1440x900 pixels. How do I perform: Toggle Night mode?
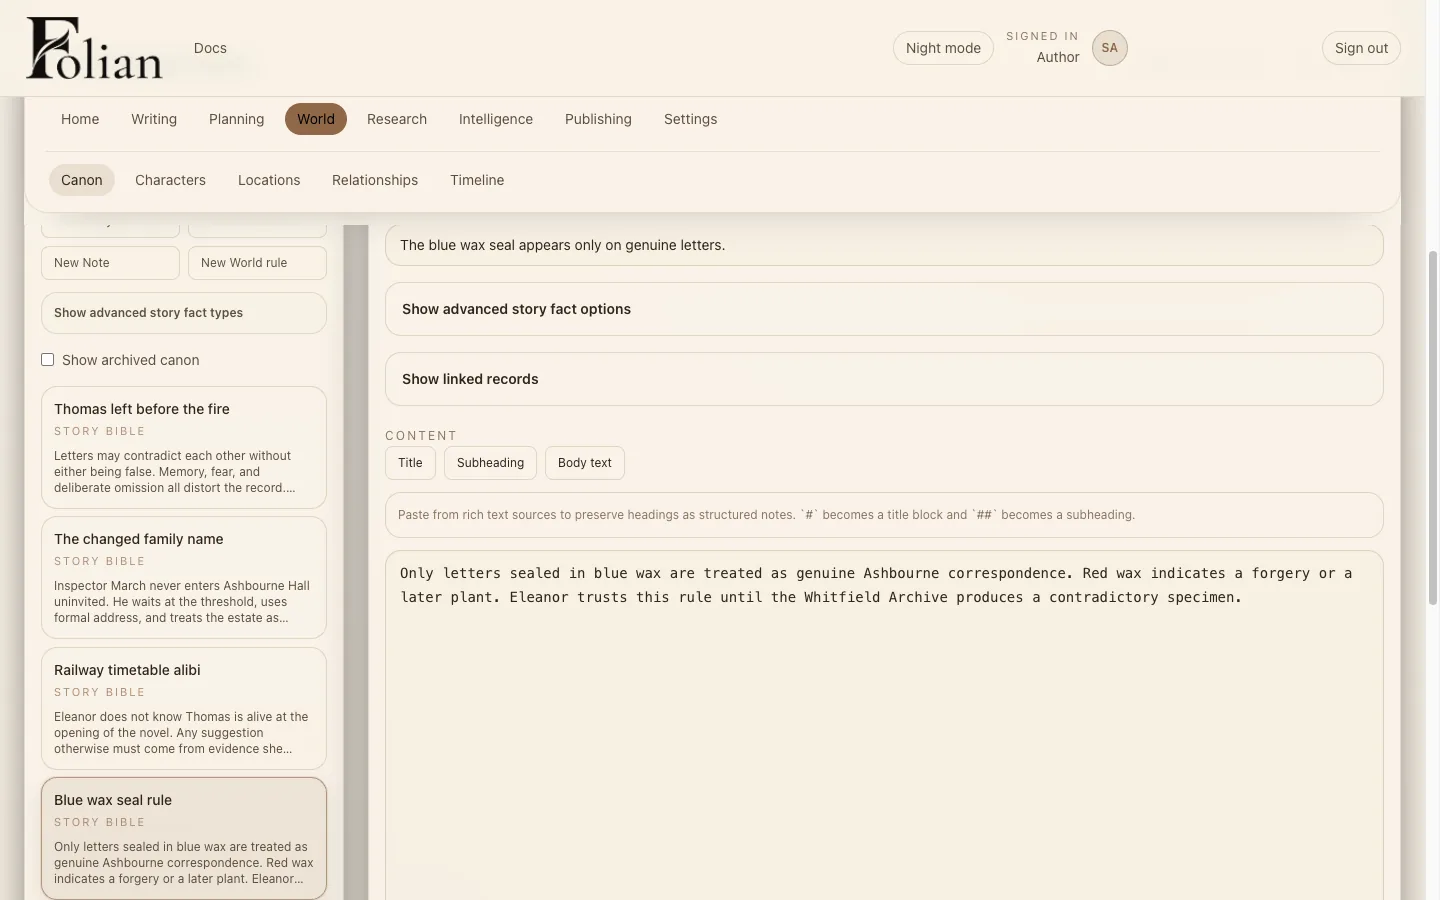coord(943,48)
